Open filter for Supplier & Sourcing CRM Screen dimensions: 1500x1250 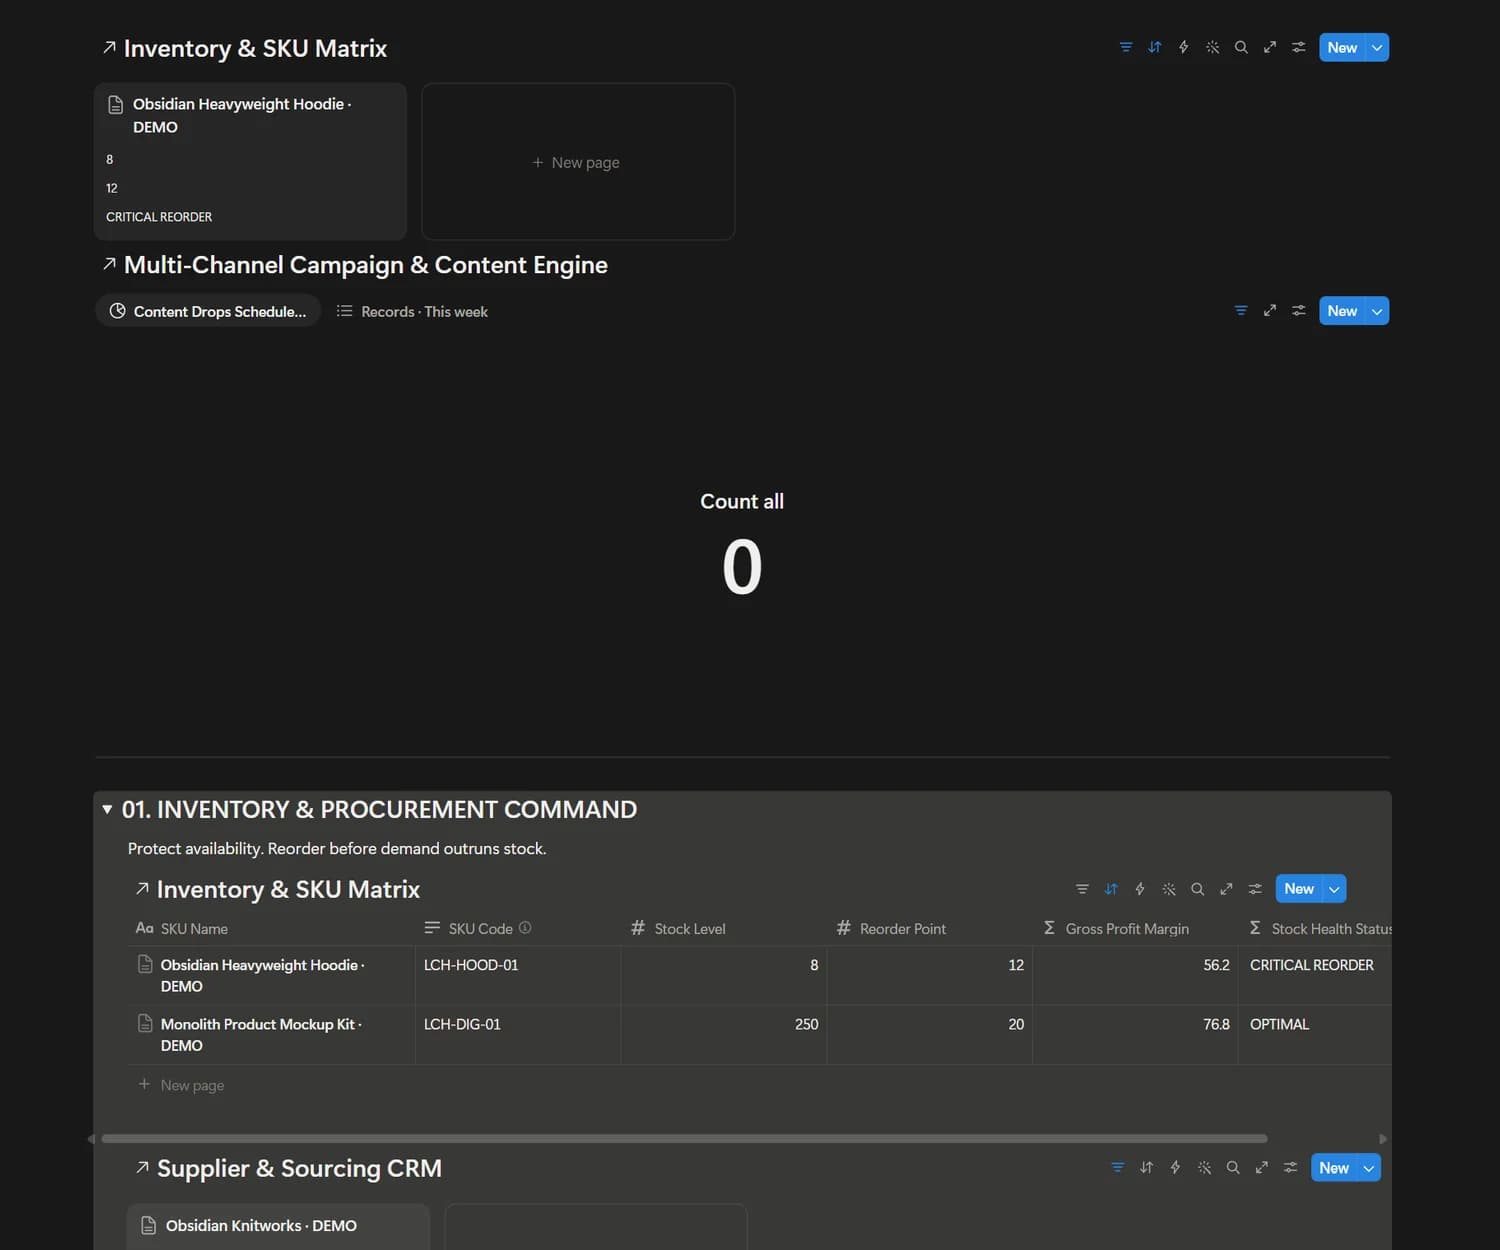pyautogui.click(x=1118, y=1168)
